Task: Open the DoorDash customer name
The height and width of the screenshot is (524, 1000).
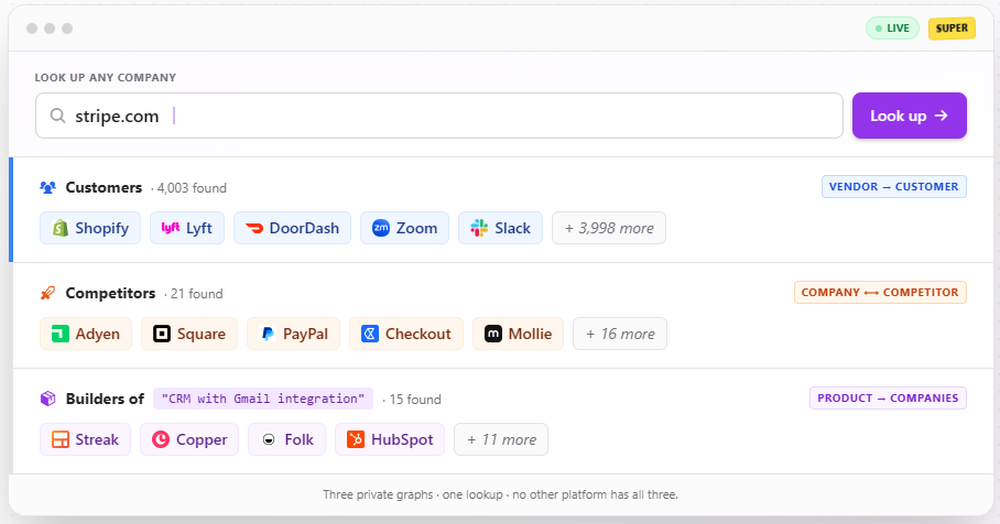Action: [x=304, y=228]
